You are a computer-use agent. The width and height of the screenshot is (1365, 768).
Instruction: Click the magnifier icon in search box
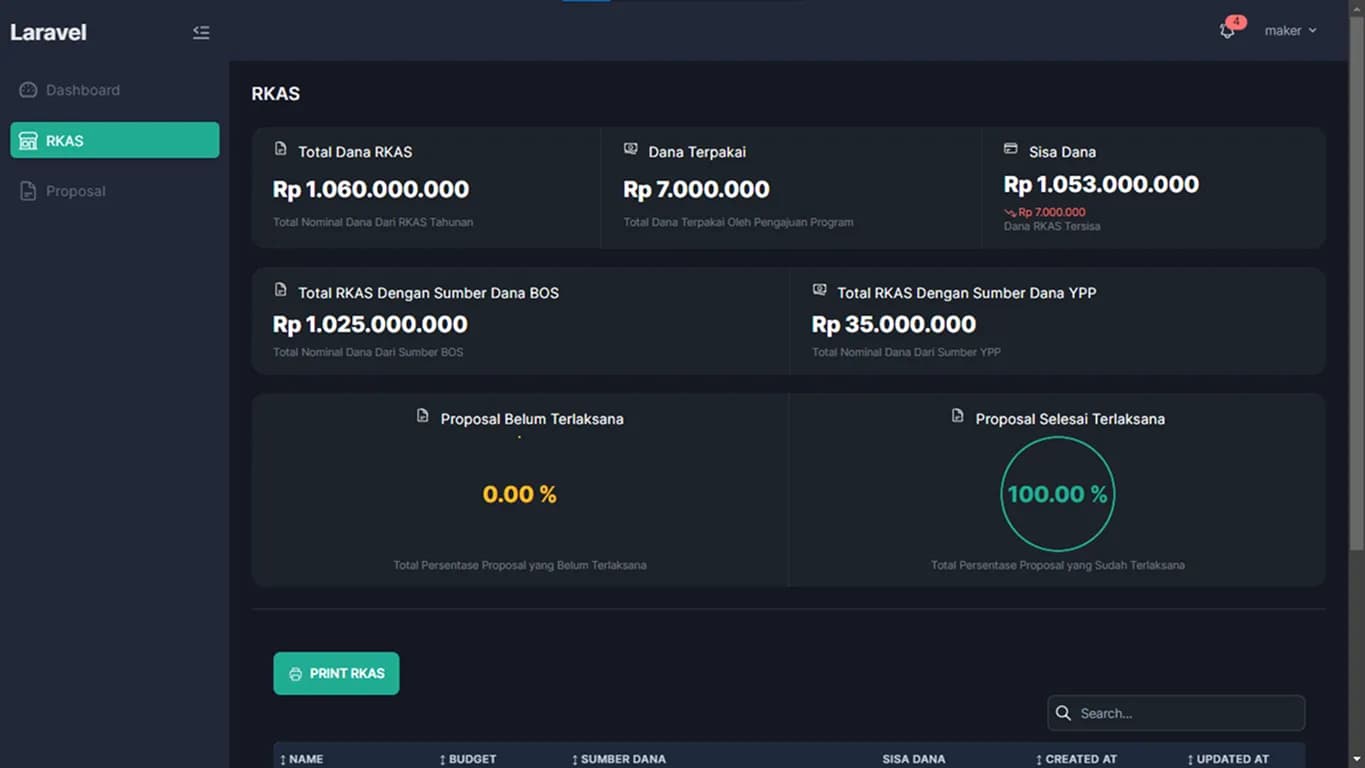[x=1063, y=713]
